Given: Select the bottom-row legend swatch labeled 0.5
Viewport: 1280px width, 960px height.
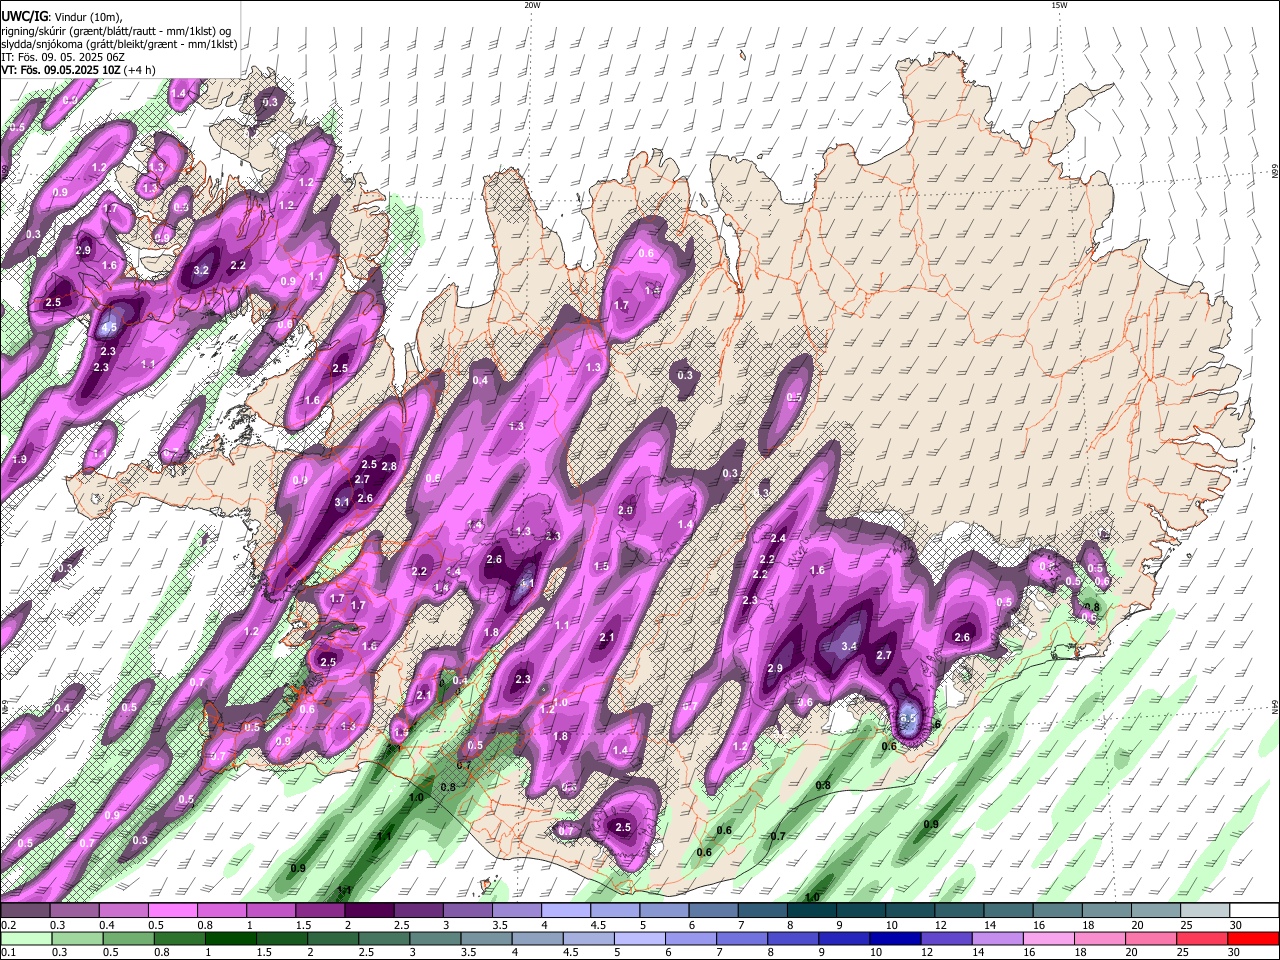Looking at the screenshot, I should tap(128, 938).
